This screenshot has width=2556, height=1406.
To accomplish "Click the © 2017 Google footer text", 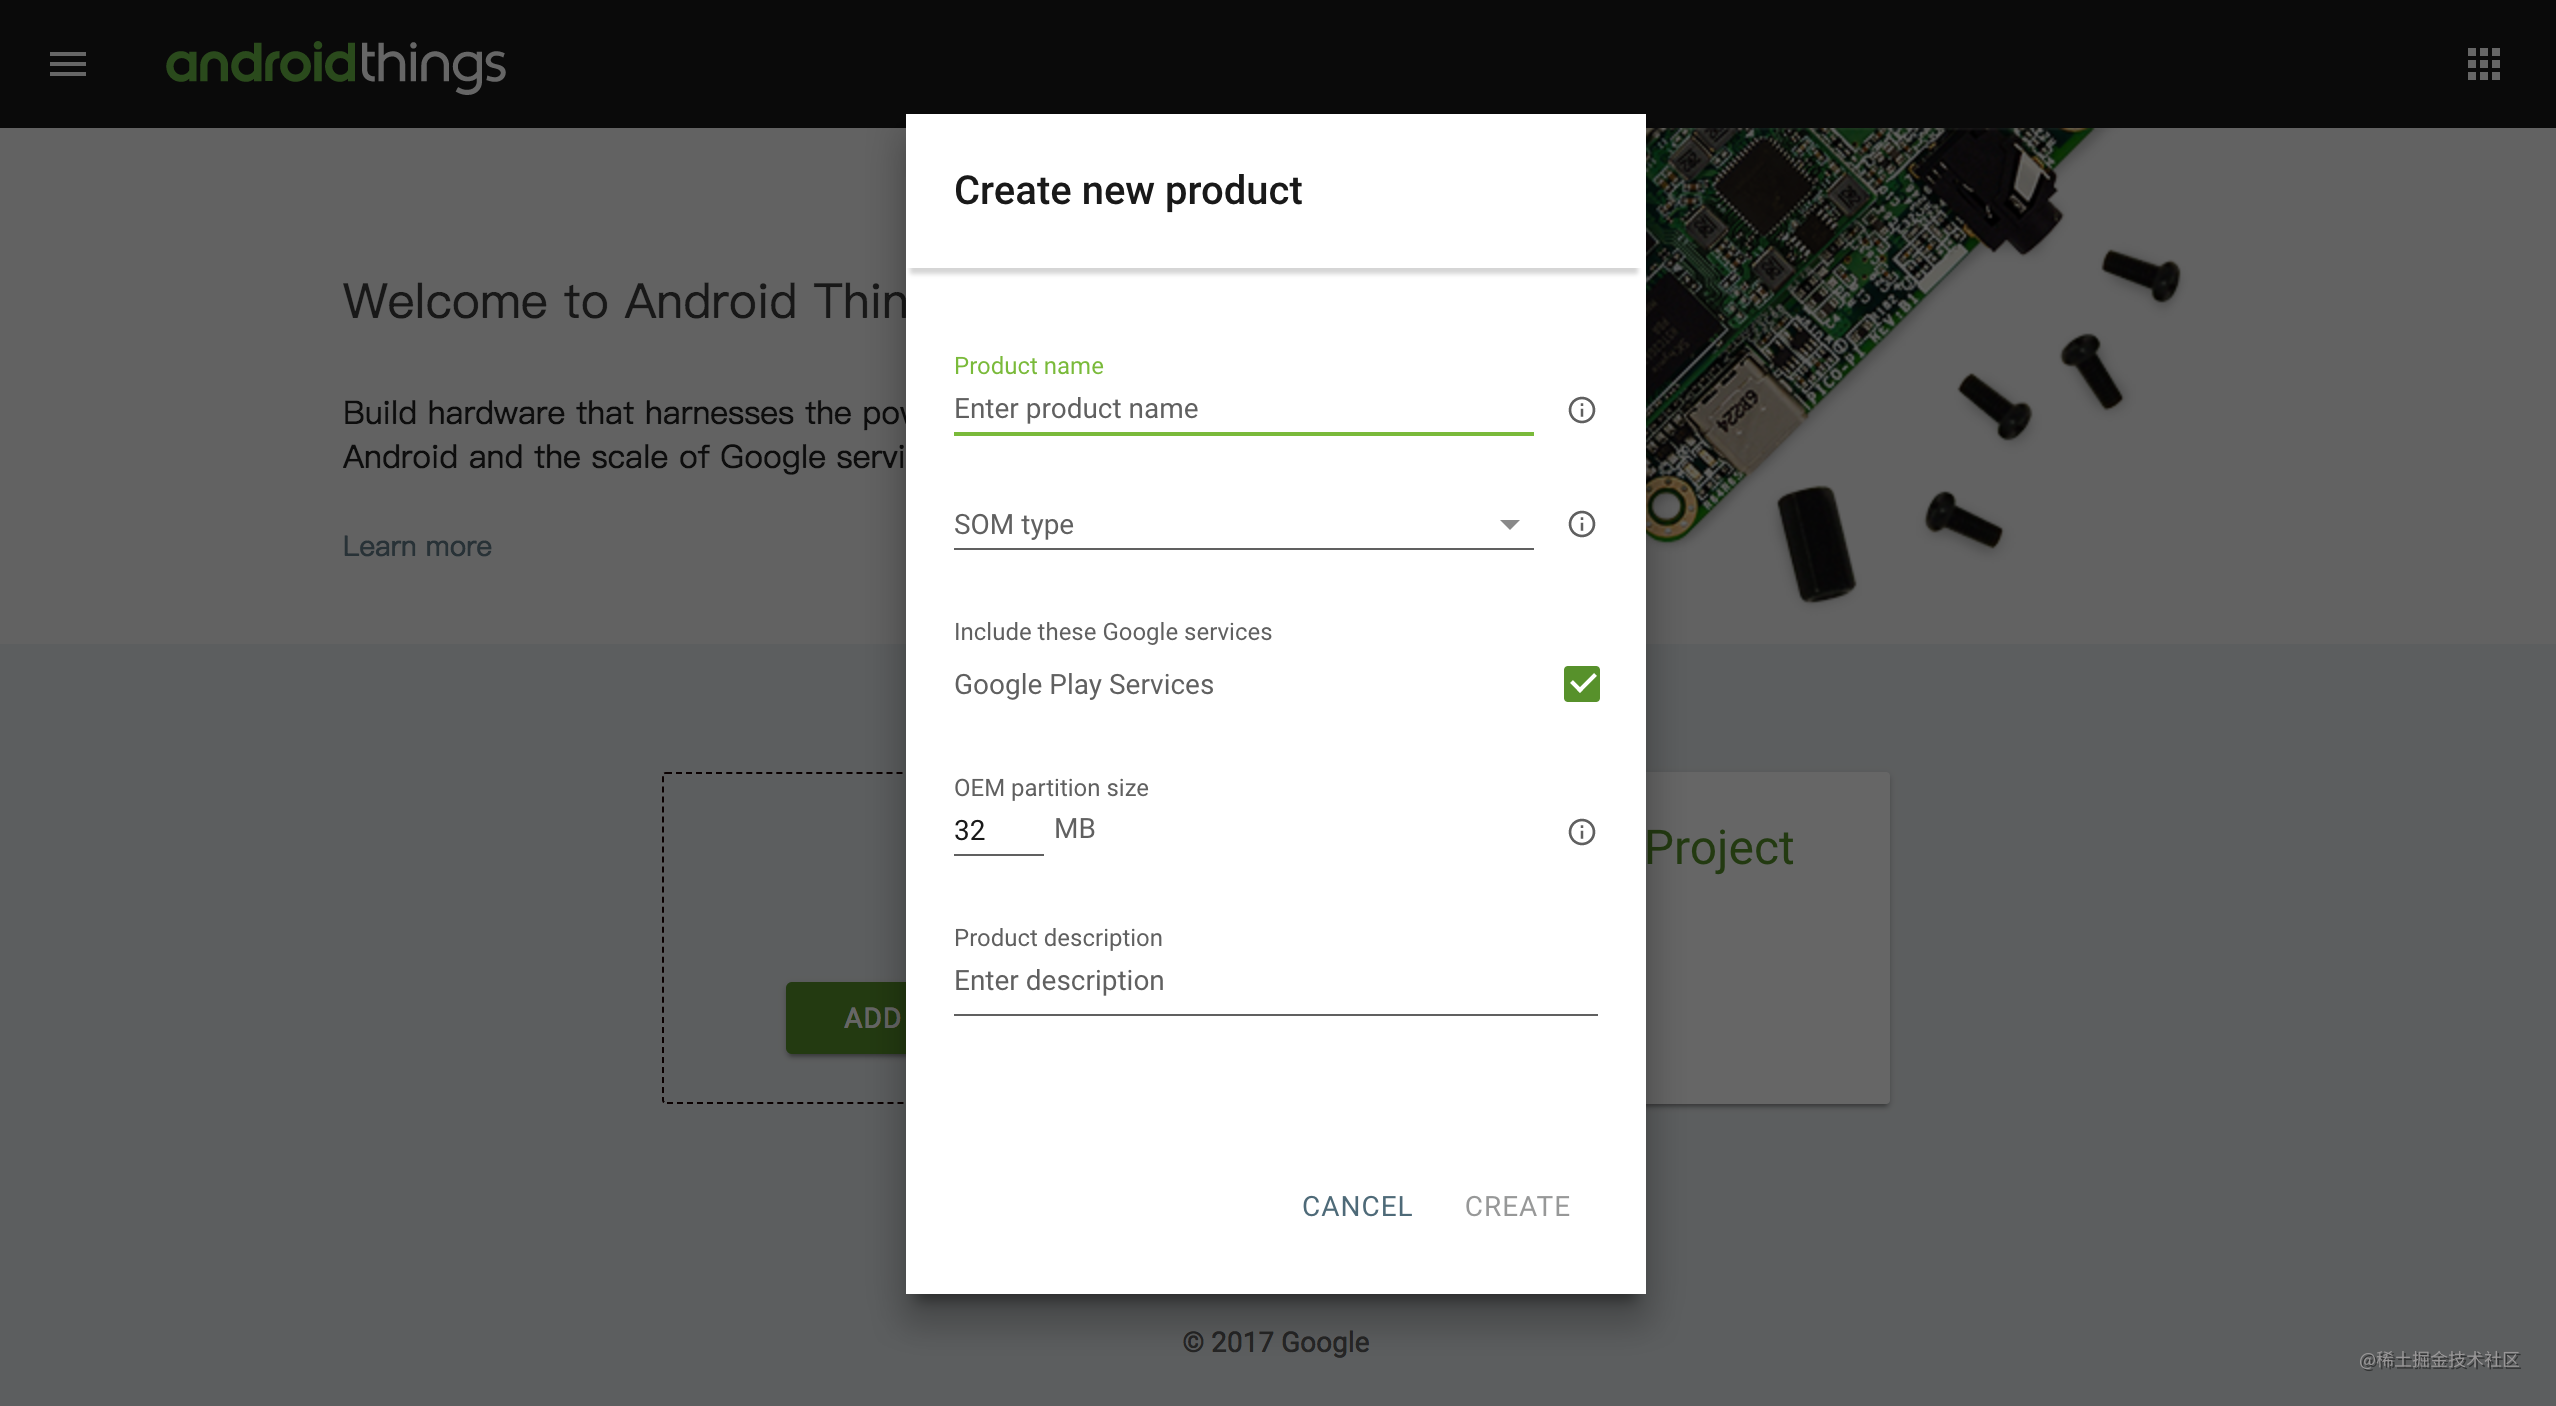I will (x=1275, y=1342).
